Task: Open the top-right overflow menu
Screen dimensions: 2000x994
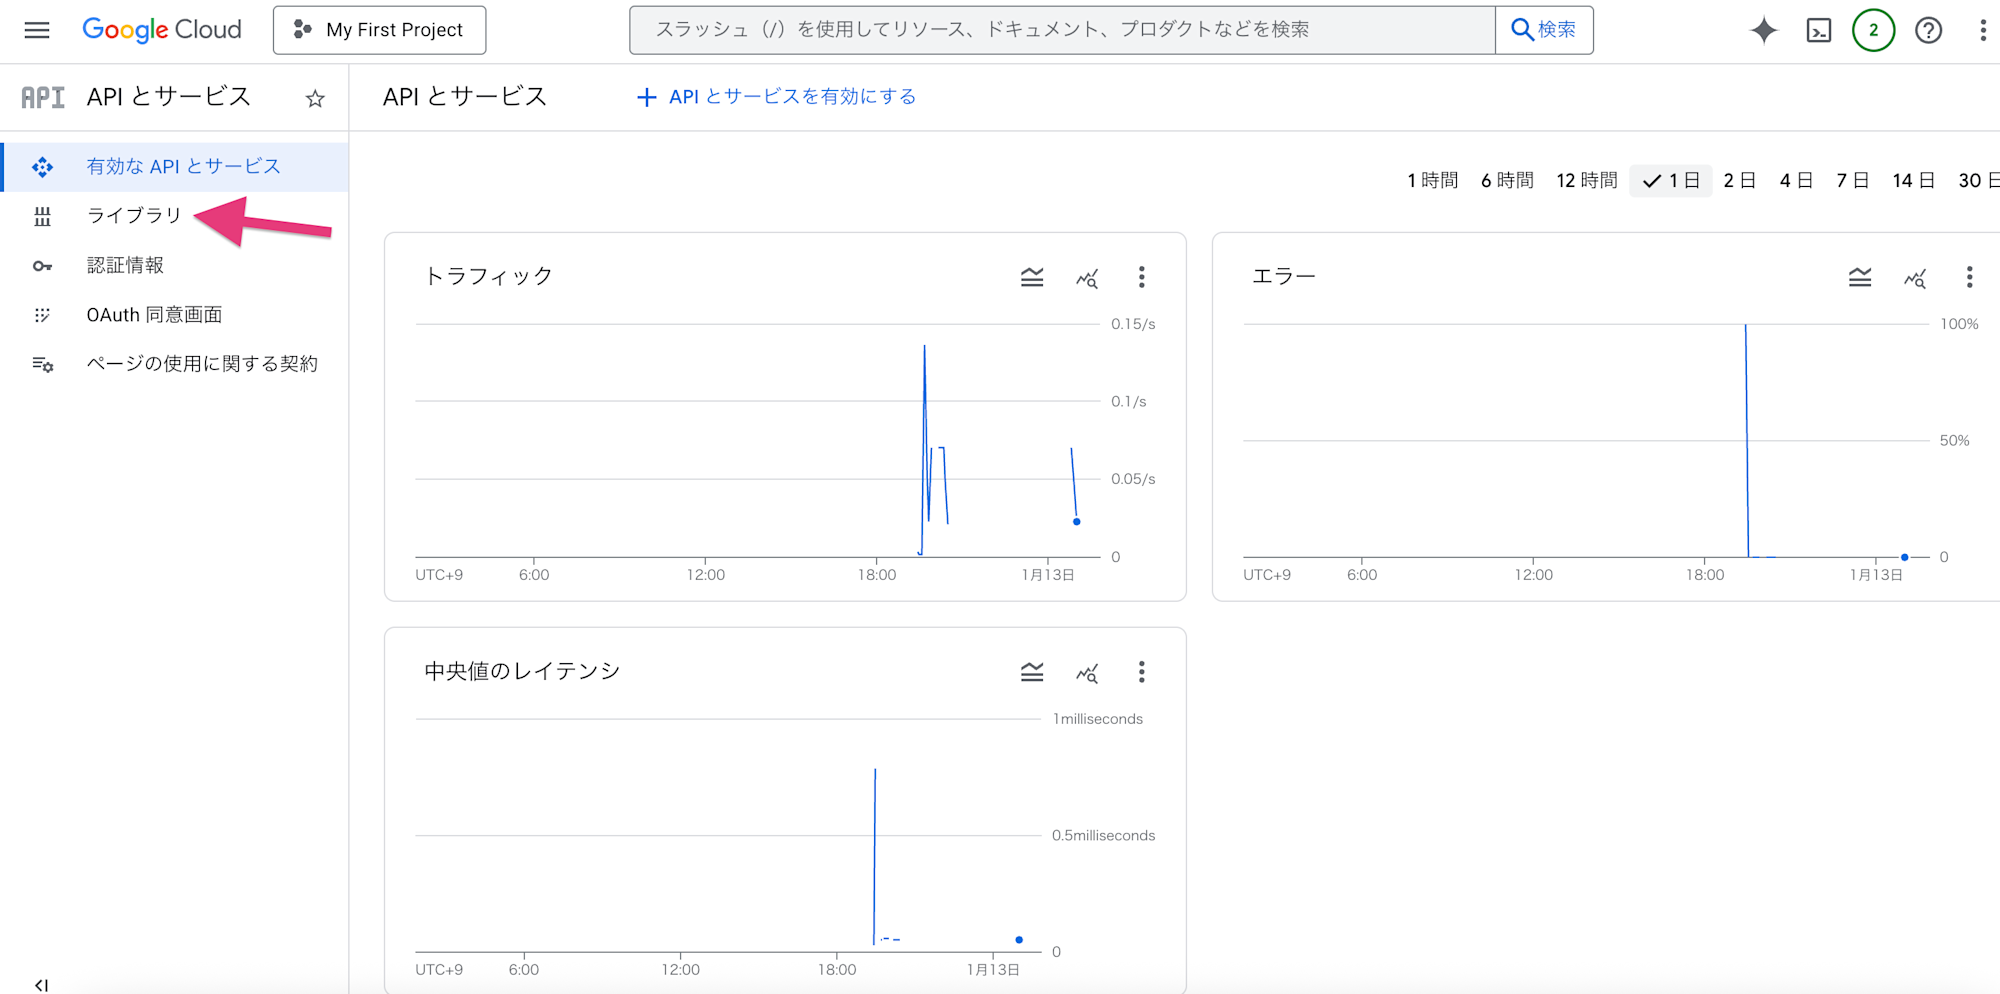Action: coord(1984,30)
